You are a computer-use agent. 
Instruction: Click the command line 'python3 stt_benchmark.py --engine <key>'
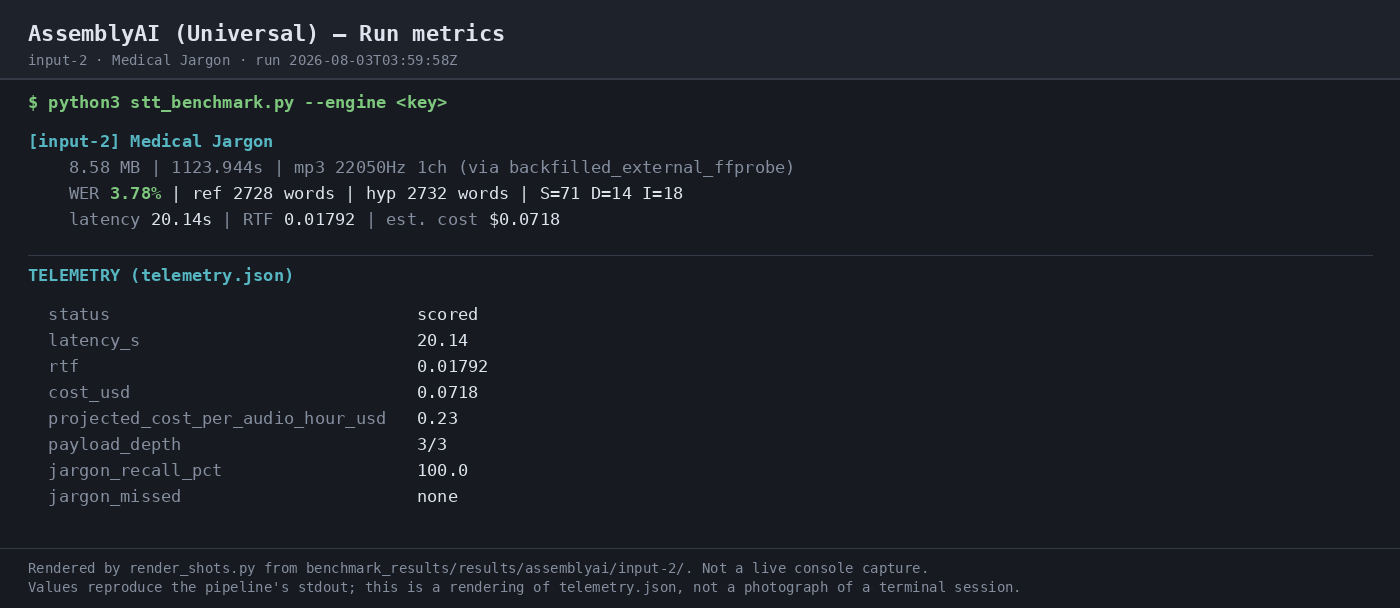(247, 103)
